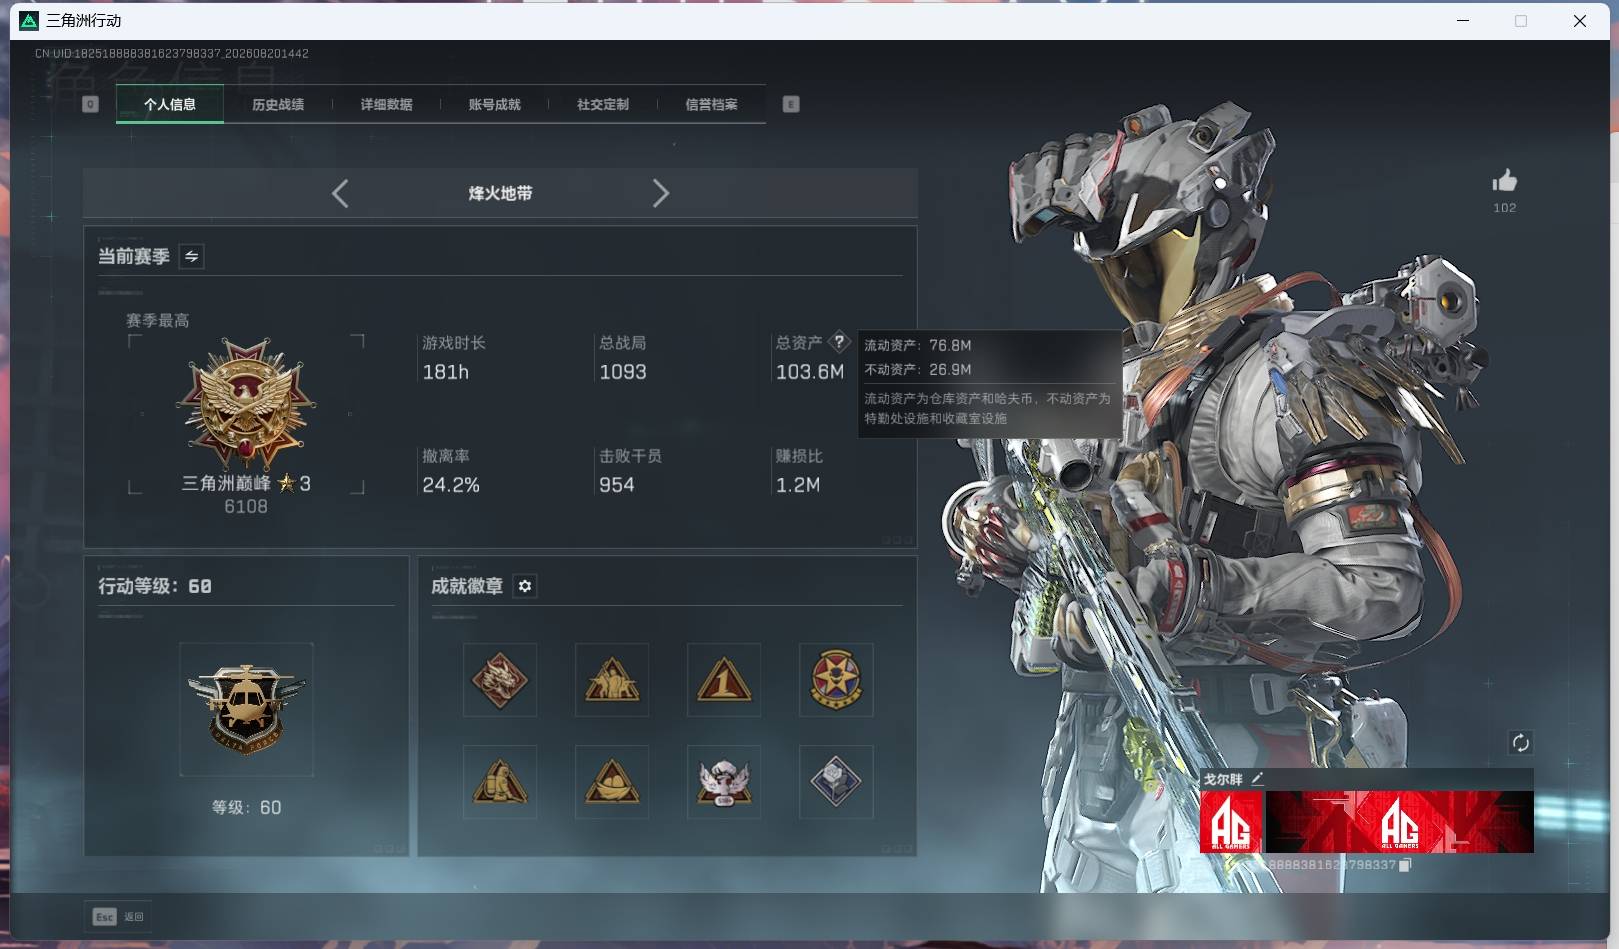Open the 详细数据 tab
Viewport: 1619px width, 949px height.
click(x=386, y=104)
